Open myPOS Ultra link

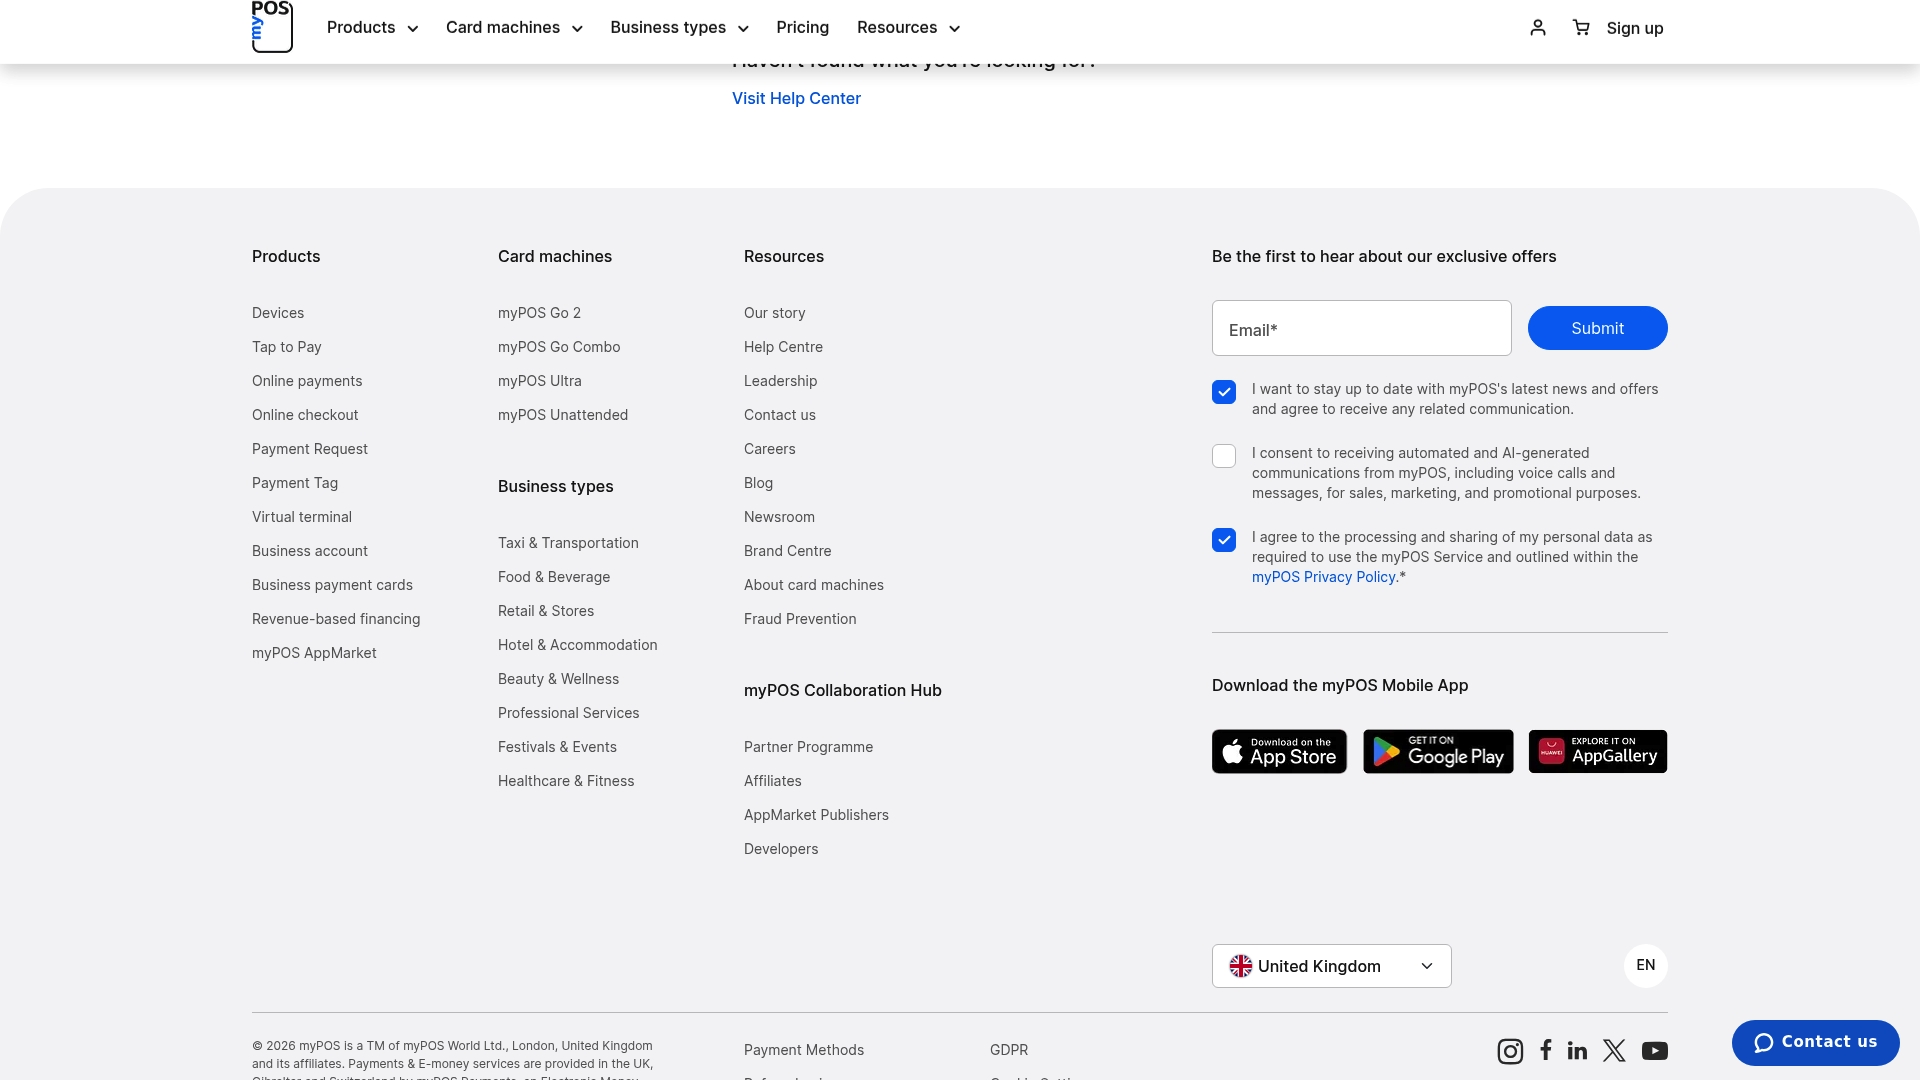click(540, 381)
